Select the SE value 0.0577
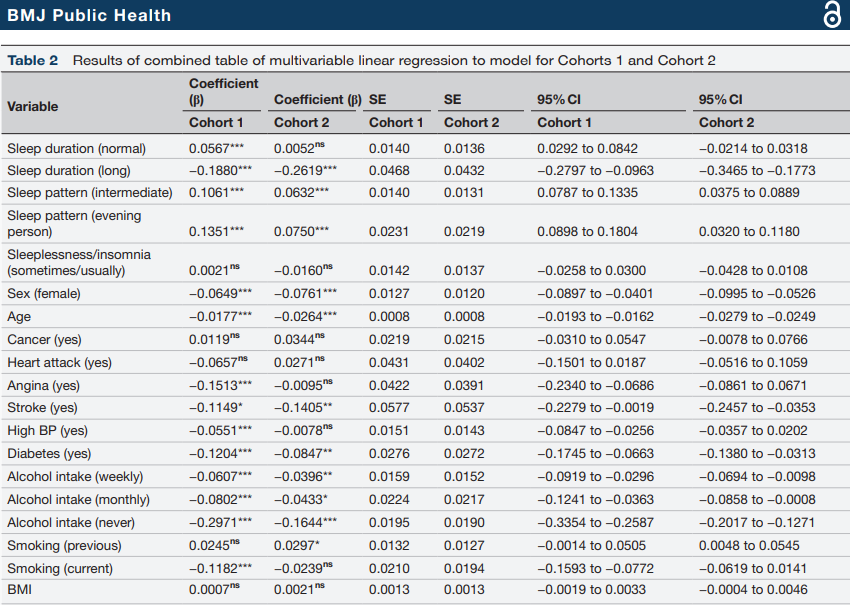 pos(389,408)
